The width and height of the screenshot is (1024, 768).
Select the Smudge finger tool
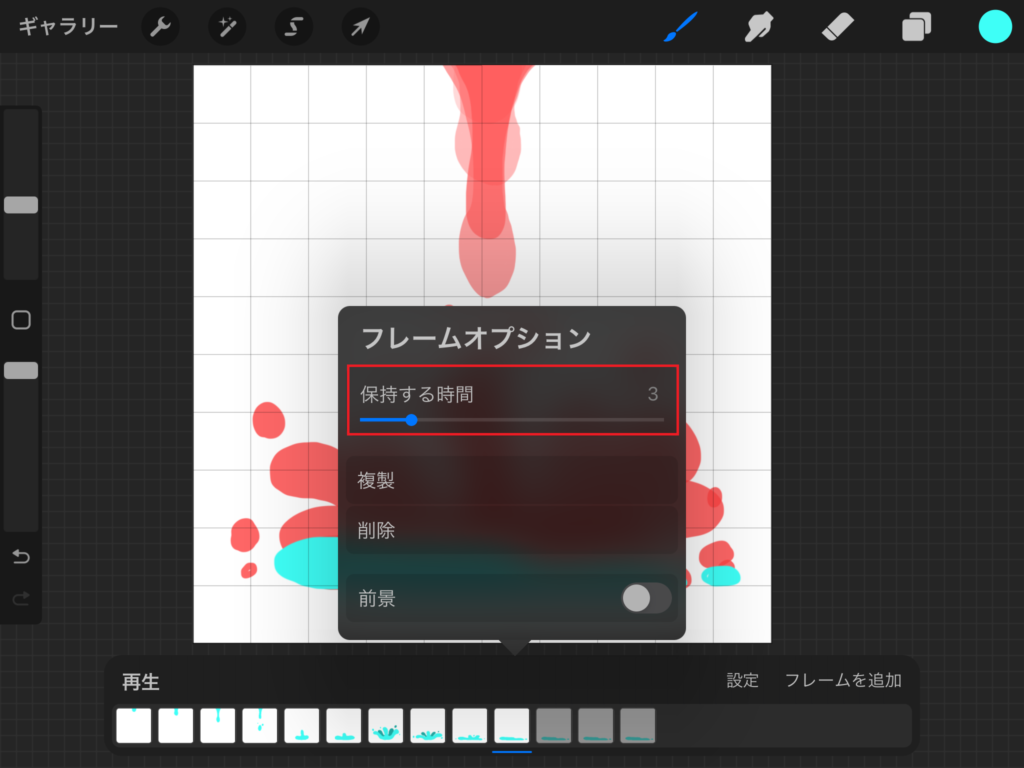click(759, 27)
